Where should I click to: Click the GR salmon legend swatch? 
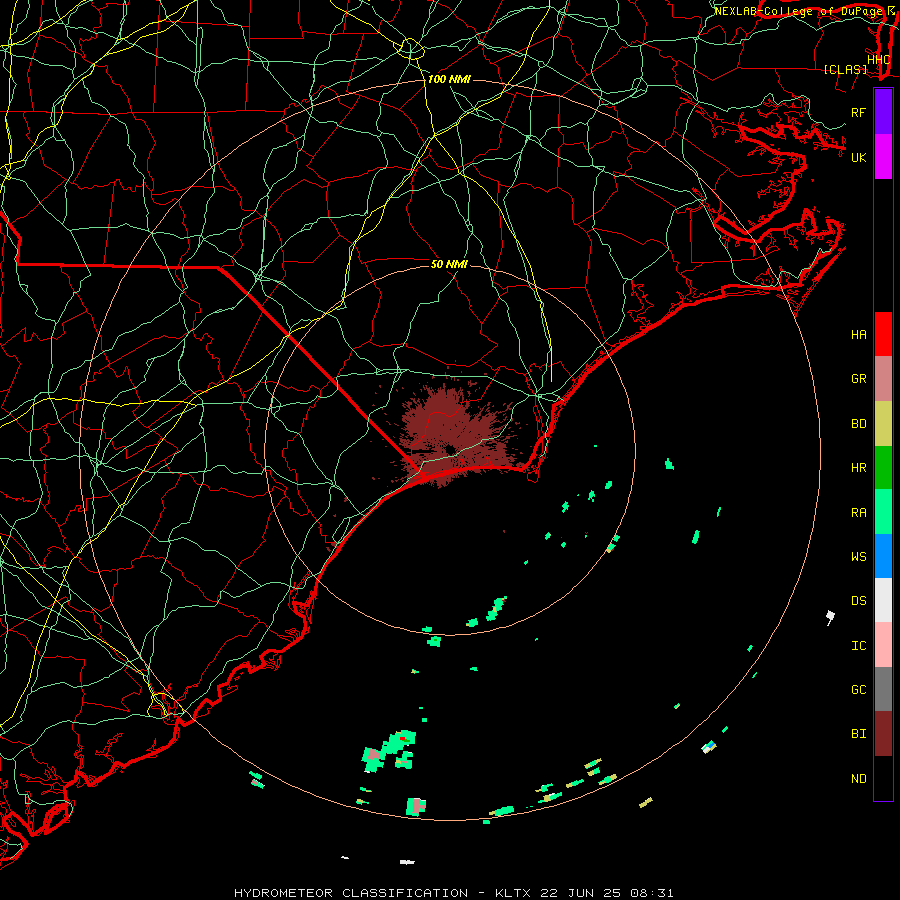coord(883,379)
